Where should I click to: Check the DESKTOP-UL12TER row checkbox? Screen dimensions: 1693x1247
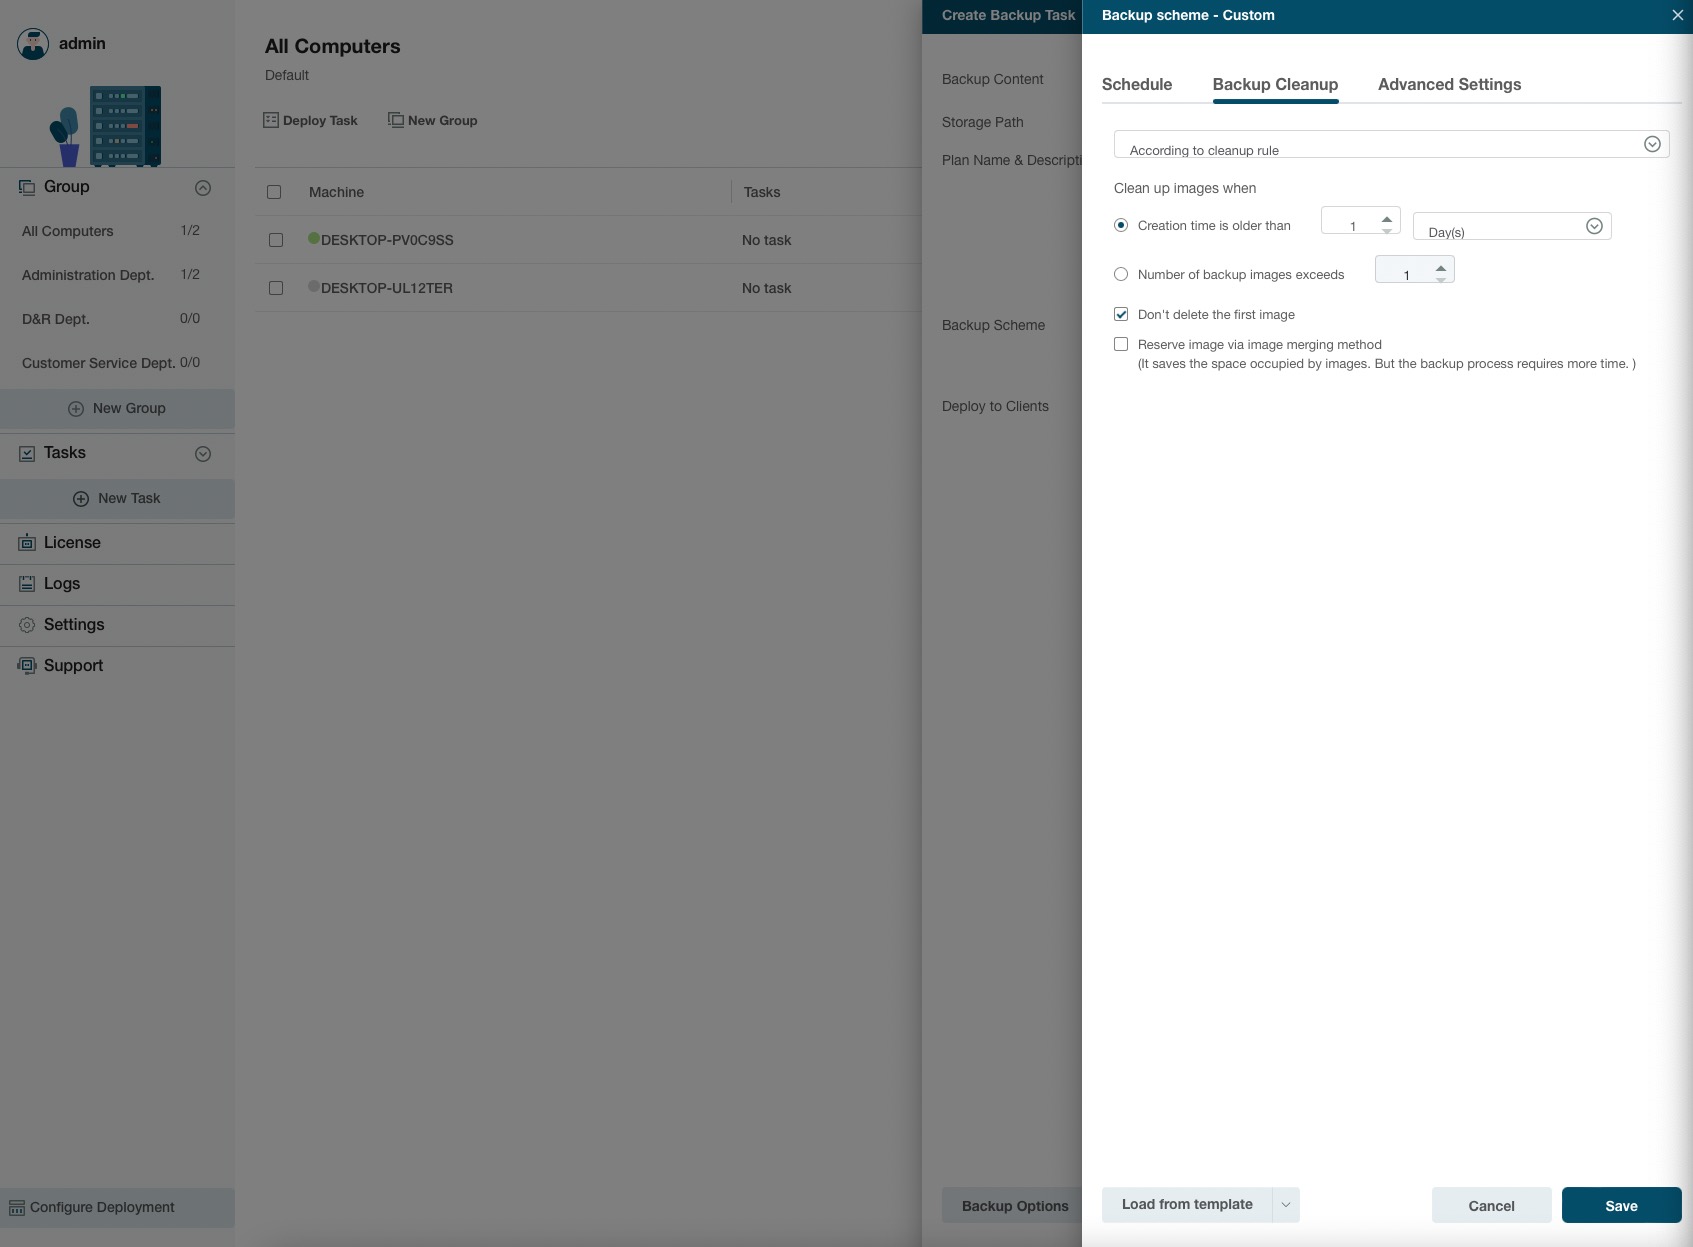[276, 288]
